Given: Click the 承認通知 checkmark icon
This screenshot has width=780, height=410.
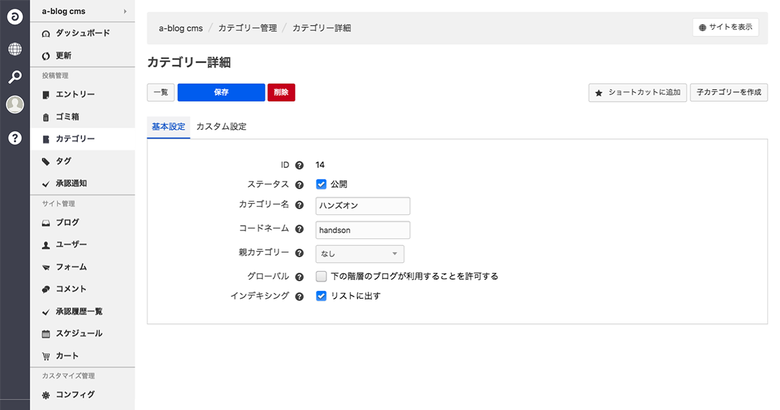Looking at the screenshot, I should 46,184.
